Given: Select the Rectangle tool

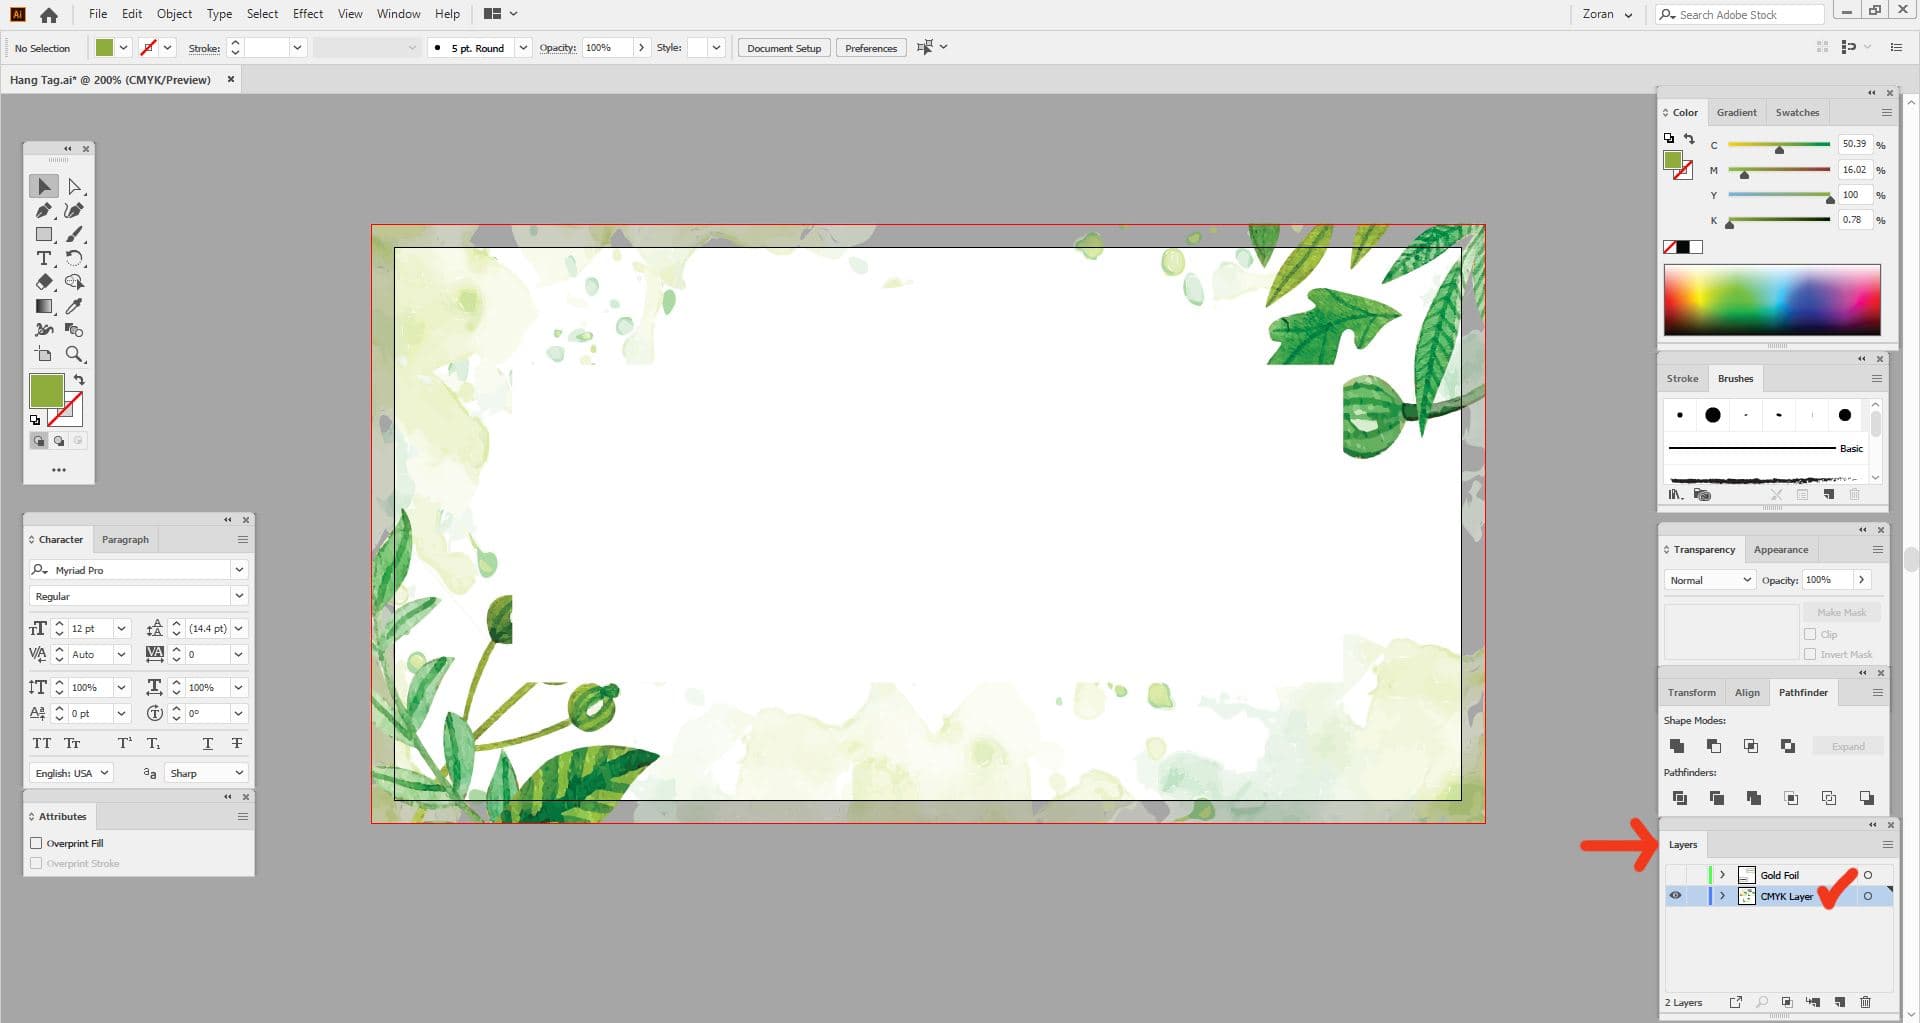Looking at the screenshot, I should tap(44, 234).
